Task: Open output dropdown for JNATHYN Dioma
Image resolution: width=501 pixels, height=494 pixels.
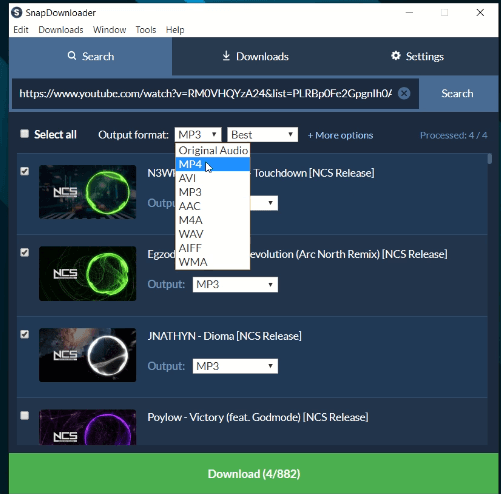Action: tap(235, 366)
